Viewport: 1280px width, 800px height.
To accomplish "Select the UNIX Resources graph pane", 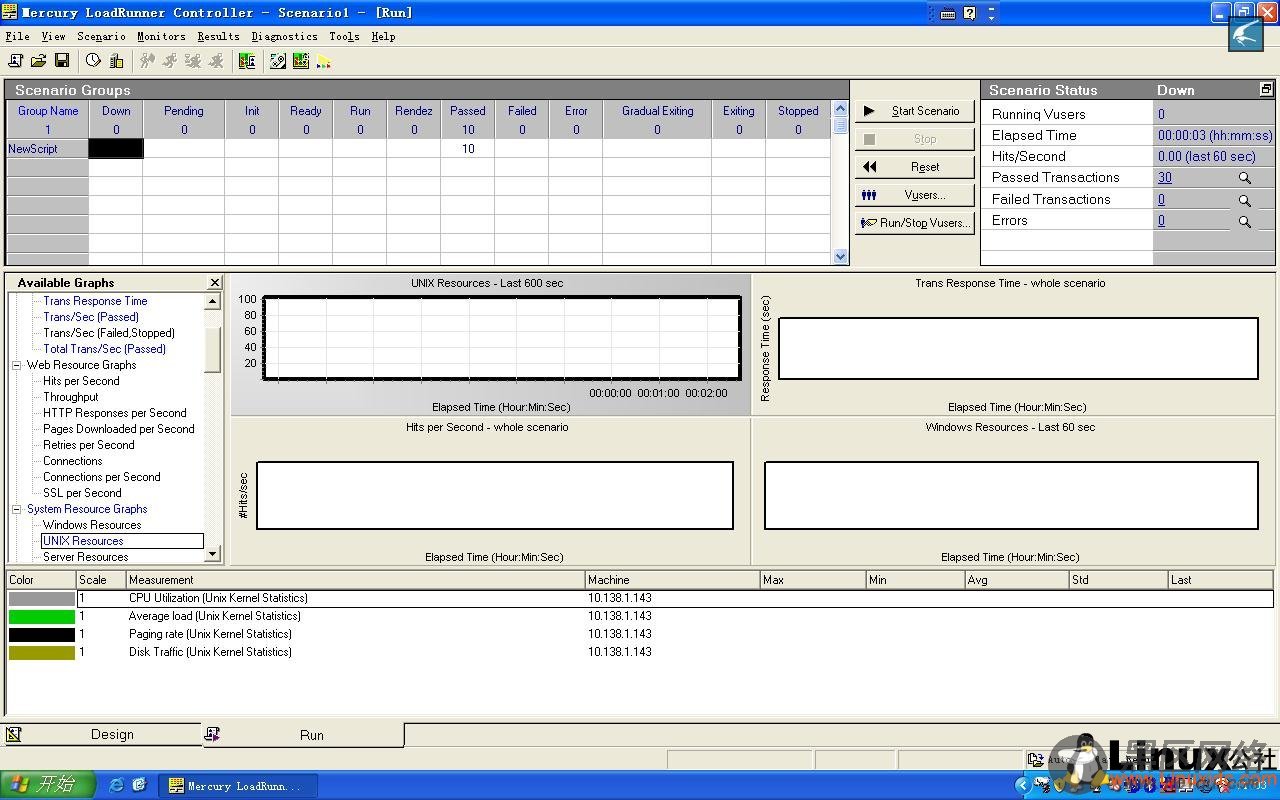I will (490, 344).
